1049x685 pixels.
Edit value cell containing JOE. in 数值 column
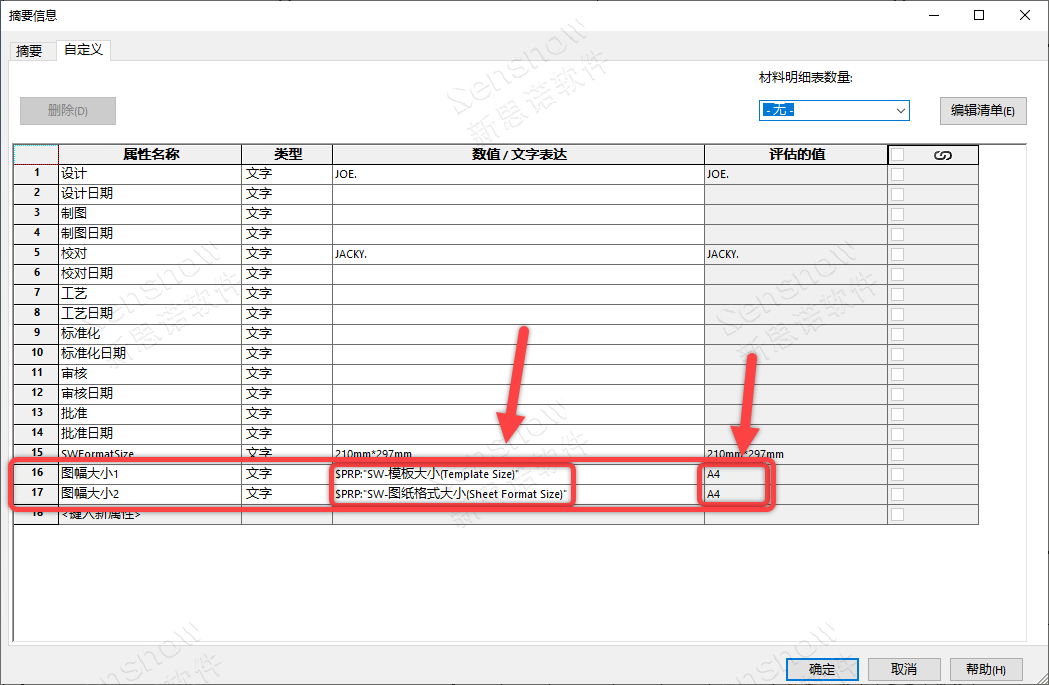517,174
